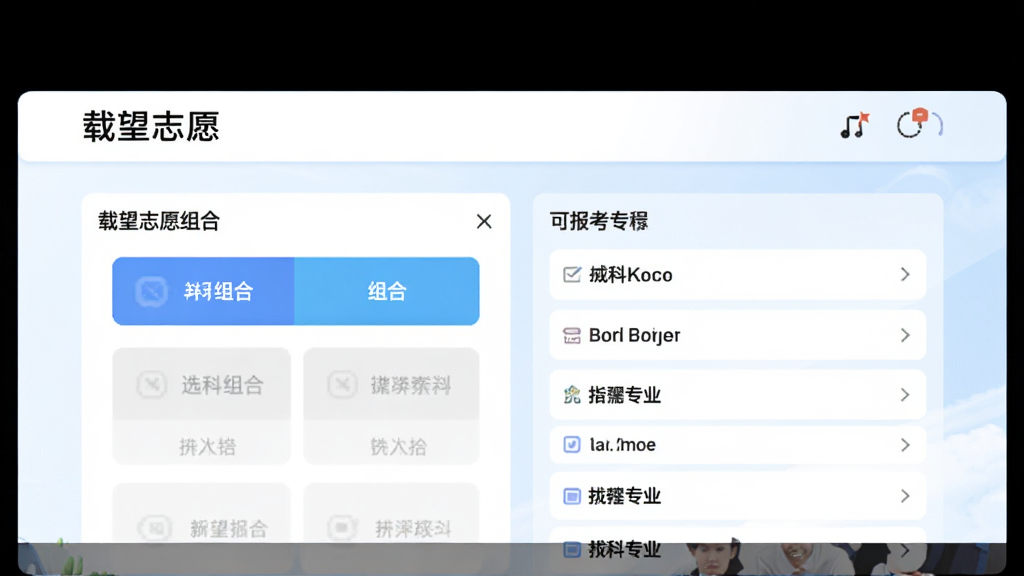Image resolution: width=1024 pixels, height=576 pixels.
Task: Select the darker blue tab containing an icon
Action: (x=203, y=291)
